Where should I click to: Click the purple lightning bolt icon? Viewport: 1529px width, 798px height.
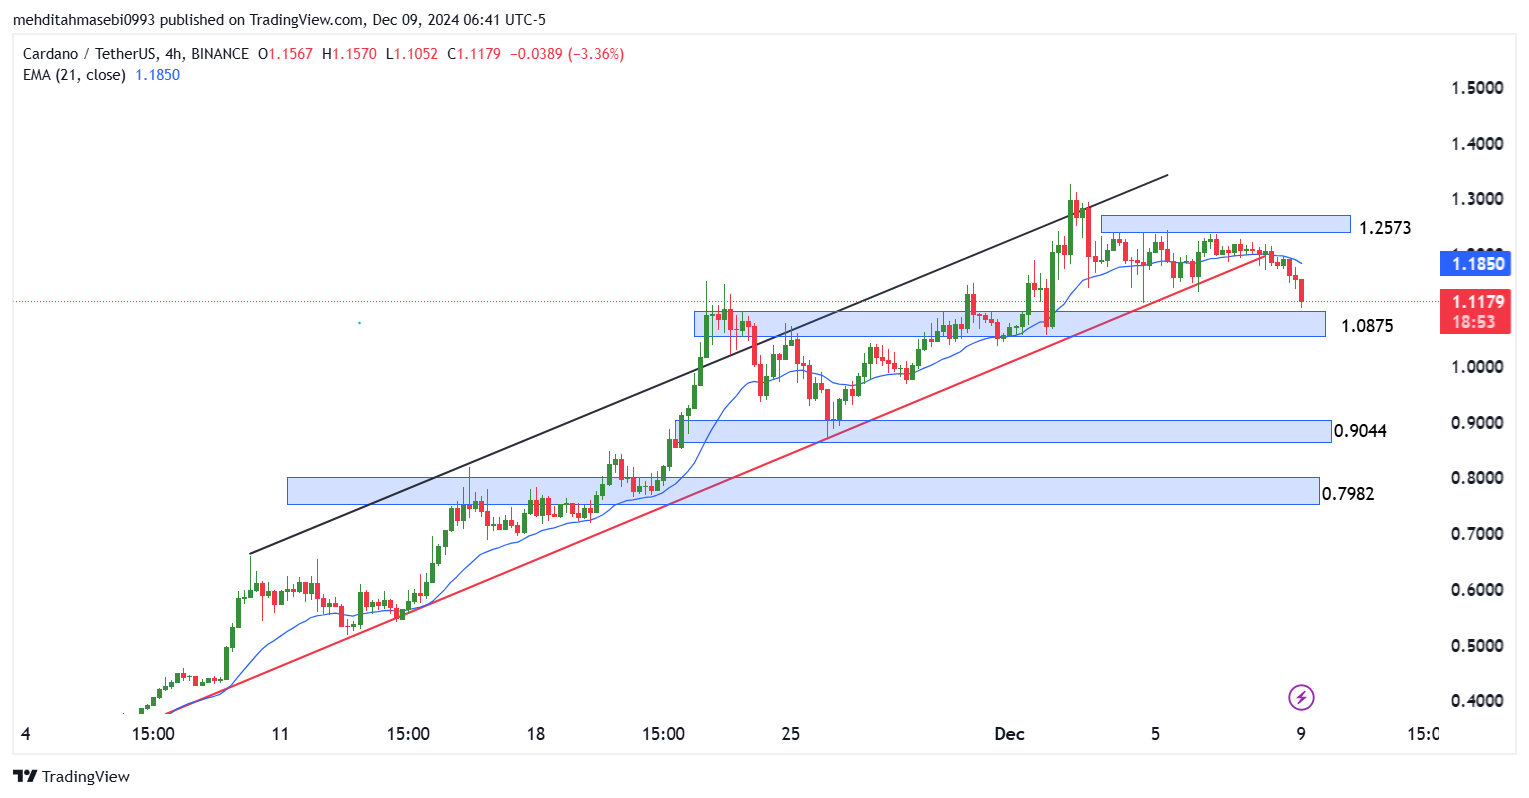click(x=1300, y=697)
